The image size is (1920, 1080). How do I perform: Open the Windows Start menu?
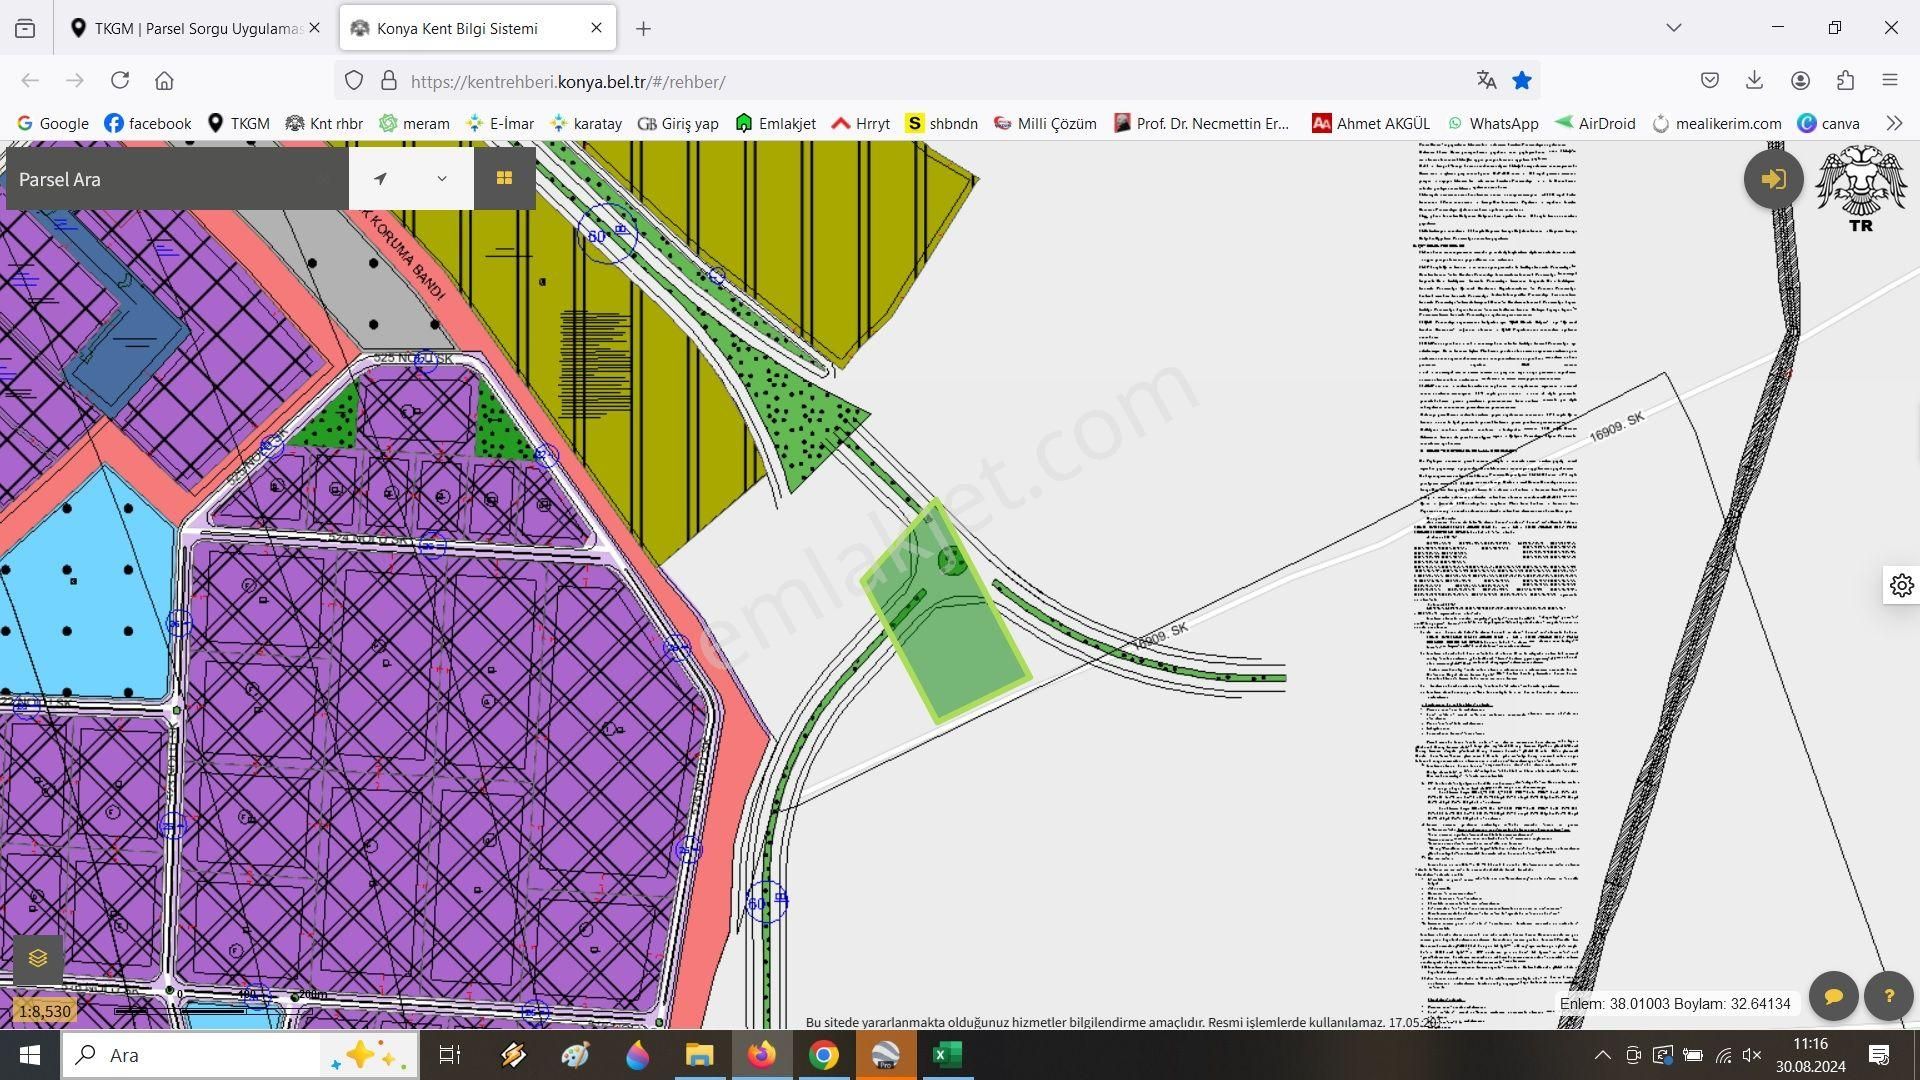point(29,1055)
